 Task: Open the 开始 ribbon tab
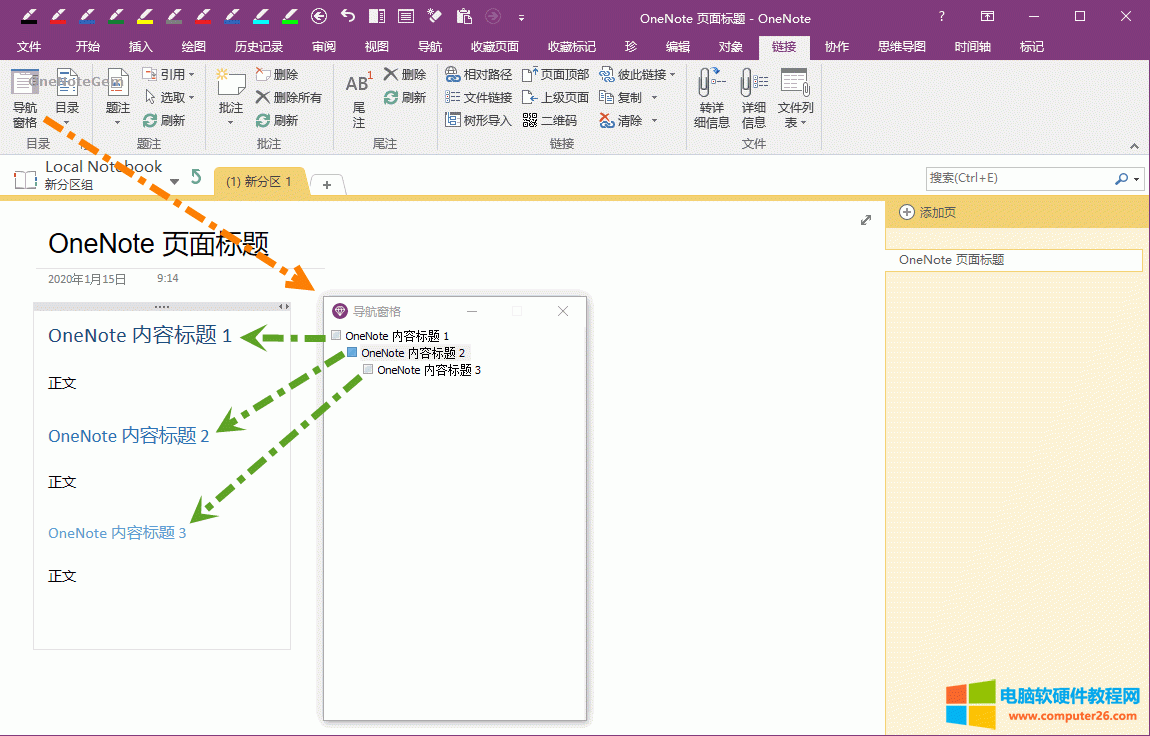(x=88, y=46)
